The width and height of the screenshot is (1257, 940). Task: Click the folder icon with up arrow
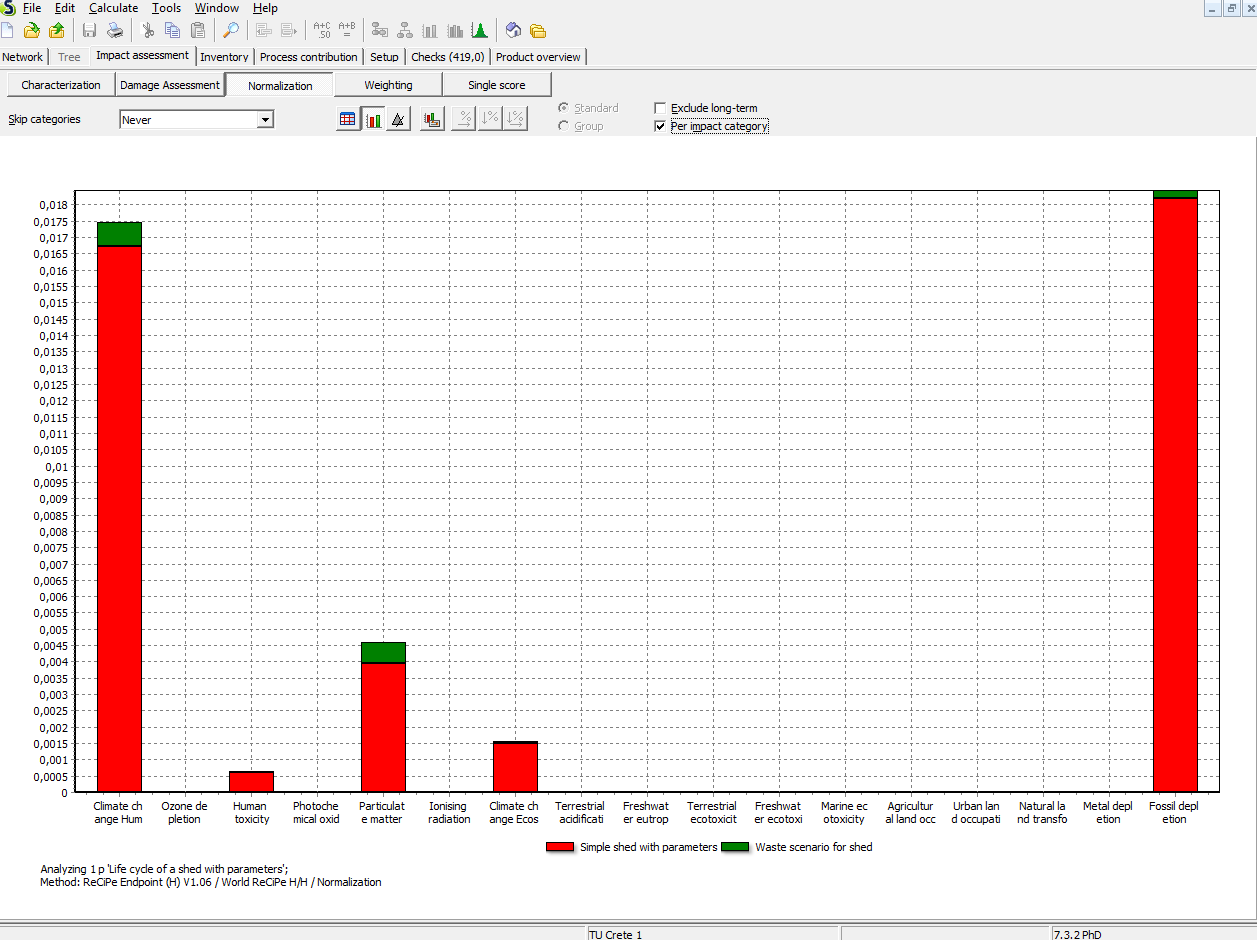pyautogui.click(x=57, y=30)
